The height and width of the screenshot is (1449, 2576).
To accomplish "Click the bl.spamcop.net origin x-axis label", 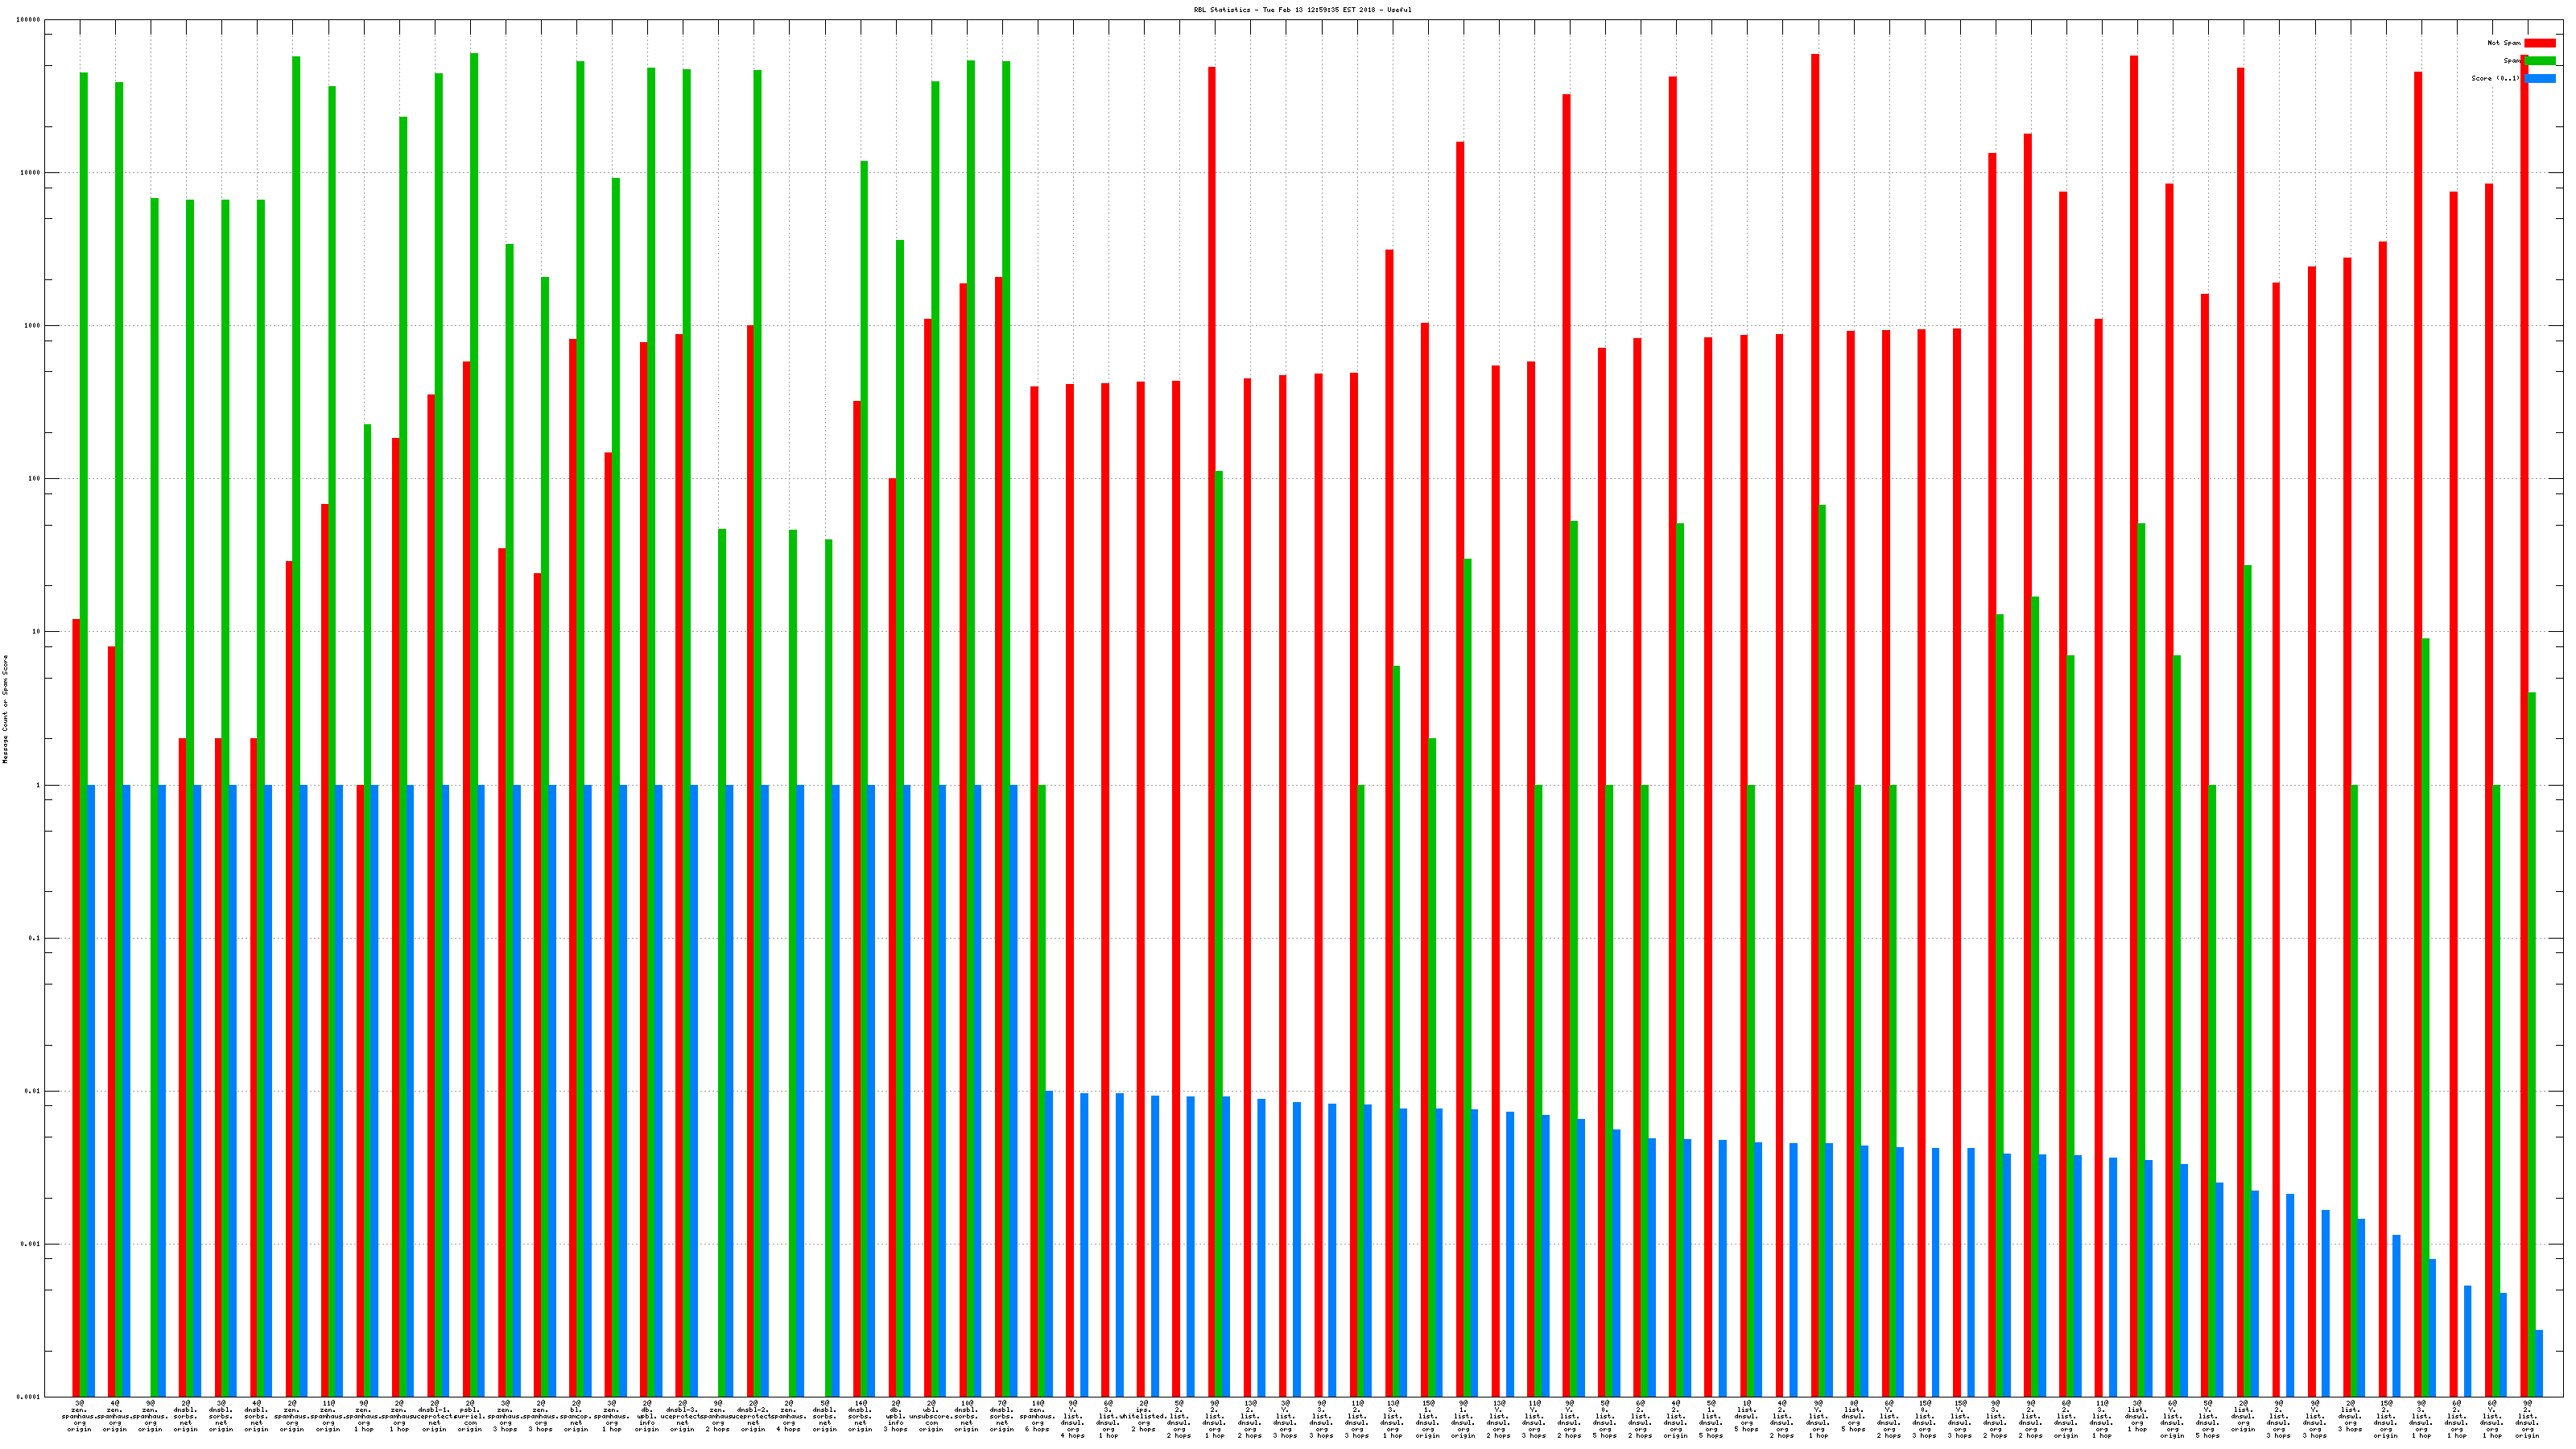I will click(576, 1416).
